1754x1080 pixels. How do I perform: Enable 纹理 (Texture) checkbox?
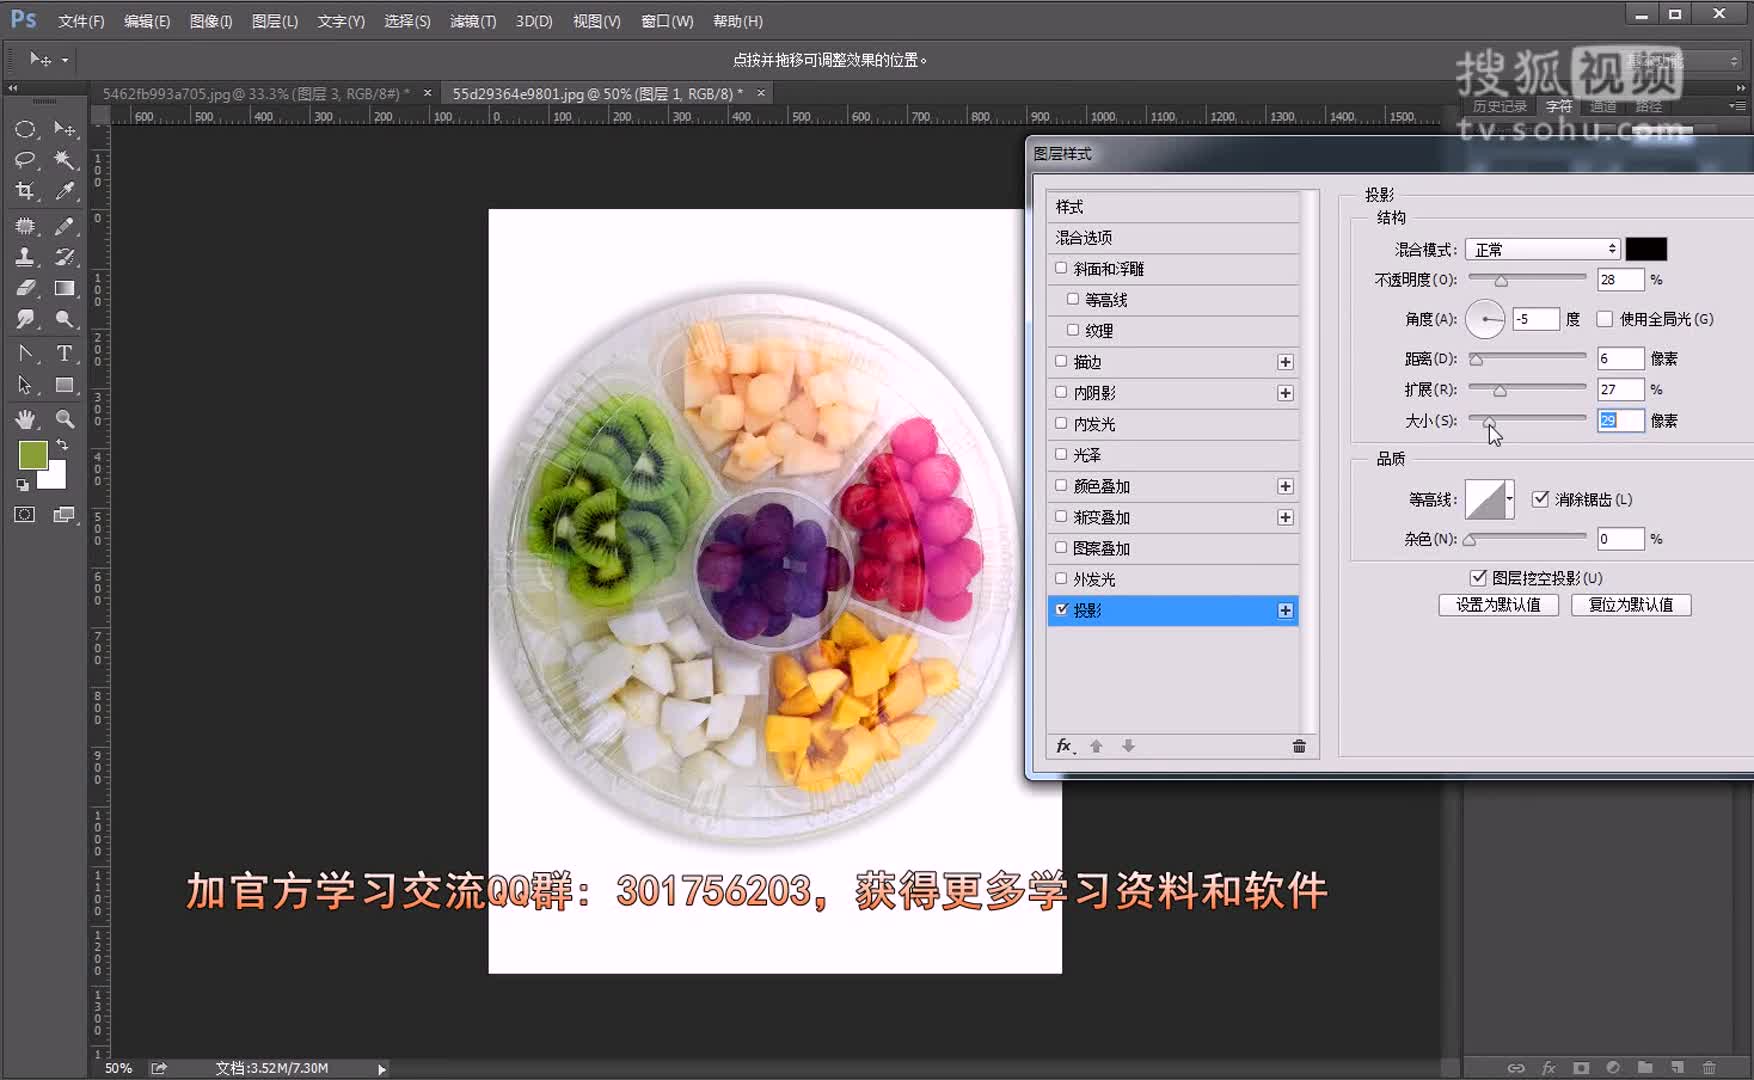(1073, 330)
